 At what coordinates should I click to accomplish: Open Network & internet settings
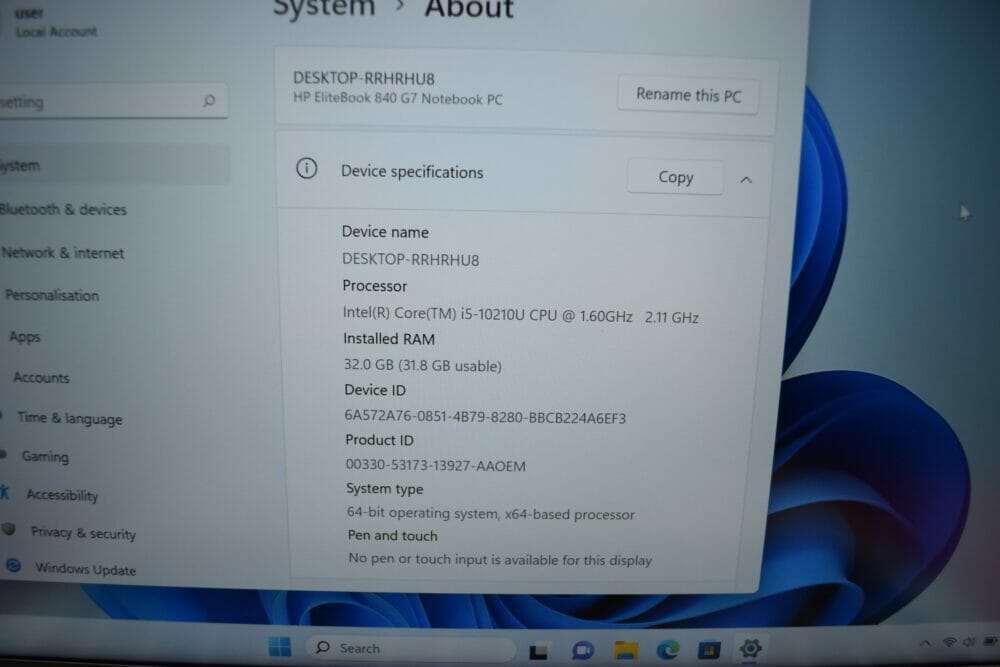[x=62, y=253]
